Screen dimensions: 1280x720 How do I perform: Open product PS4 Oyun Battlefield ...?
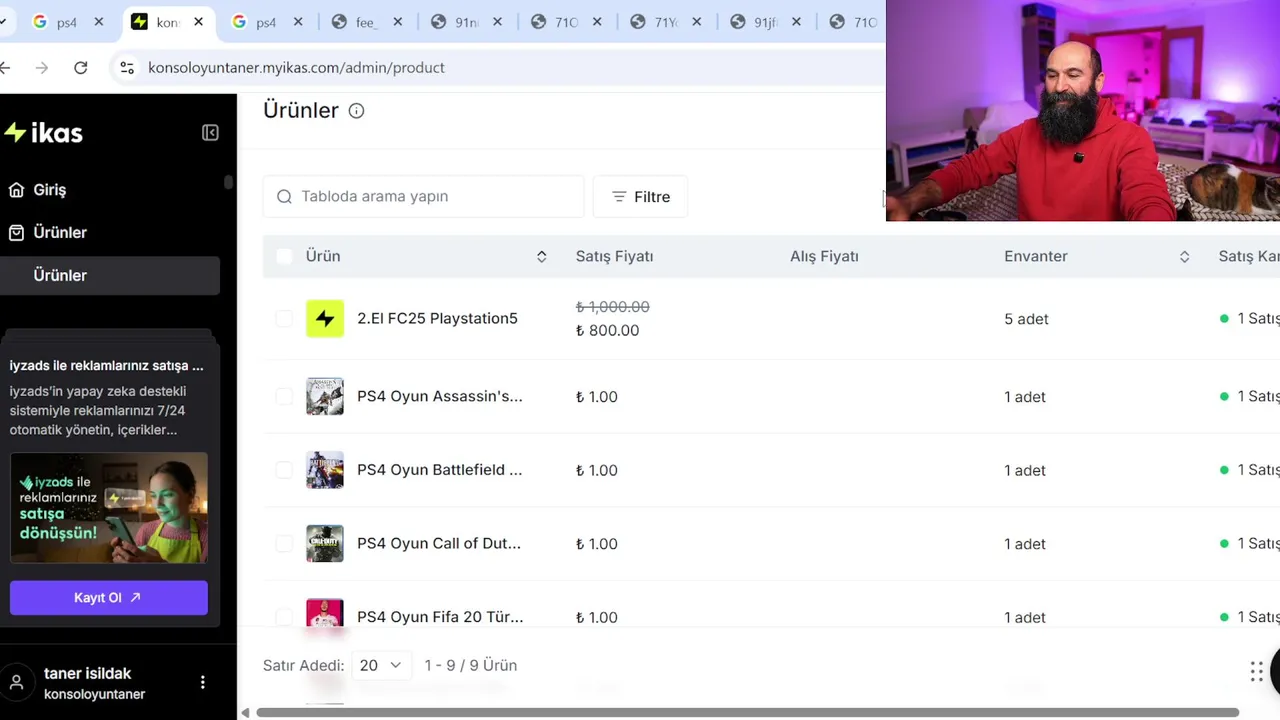pos(439,470)
